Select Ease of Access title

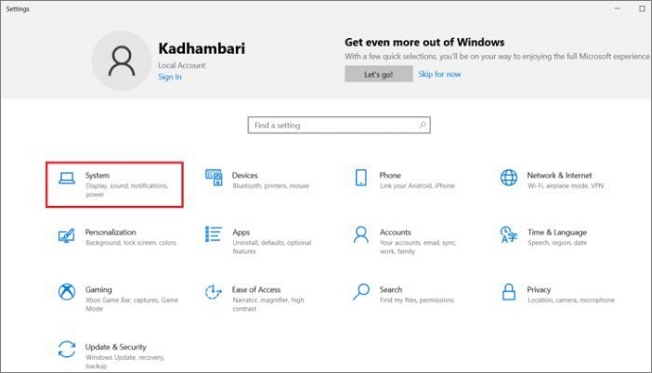pos(256,289)
